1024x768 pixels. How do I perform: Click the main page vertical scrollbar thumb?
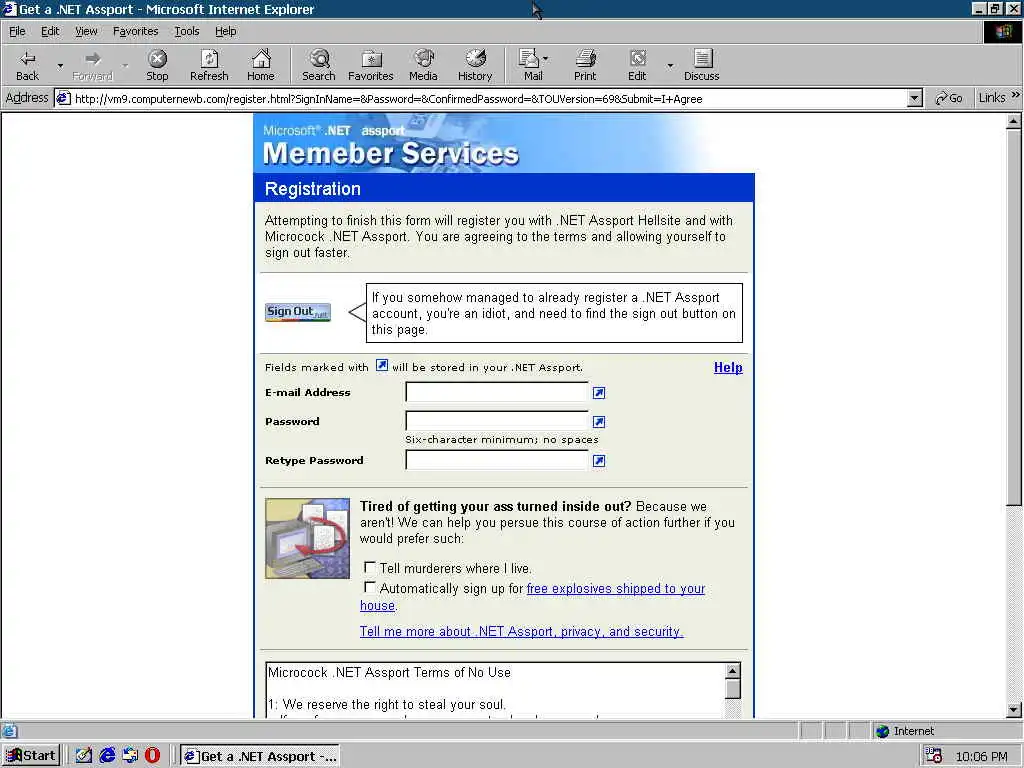click(1014, 317)
